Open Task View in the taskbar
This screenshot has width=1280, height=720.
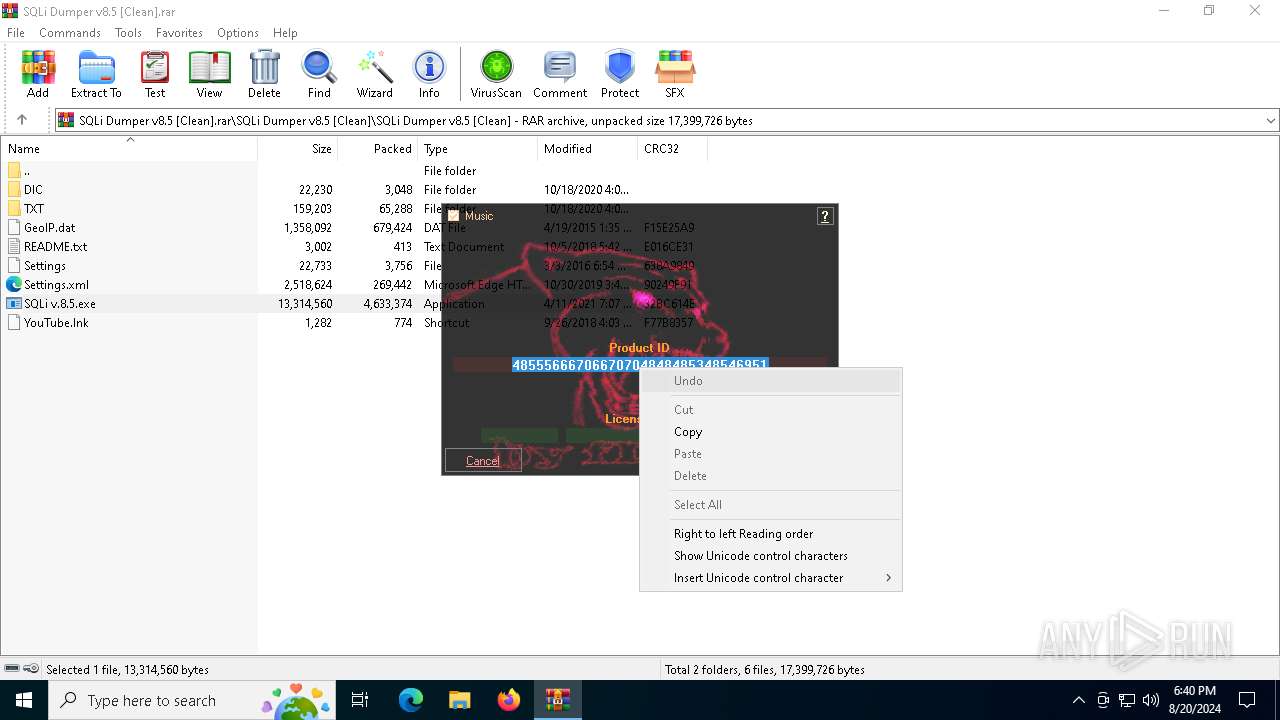(x=360, y=700)
